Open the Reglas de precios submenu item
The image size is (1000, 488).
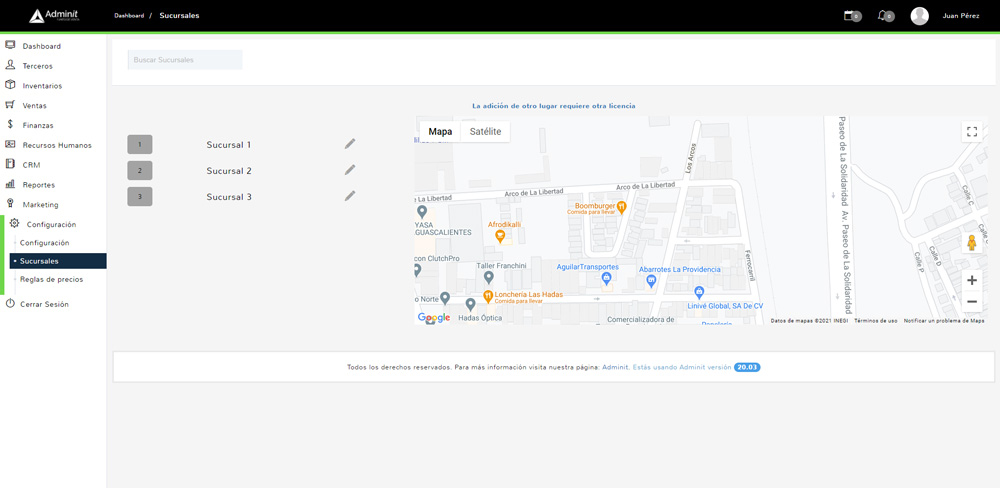pyautogui.click(x=51, y=280)
